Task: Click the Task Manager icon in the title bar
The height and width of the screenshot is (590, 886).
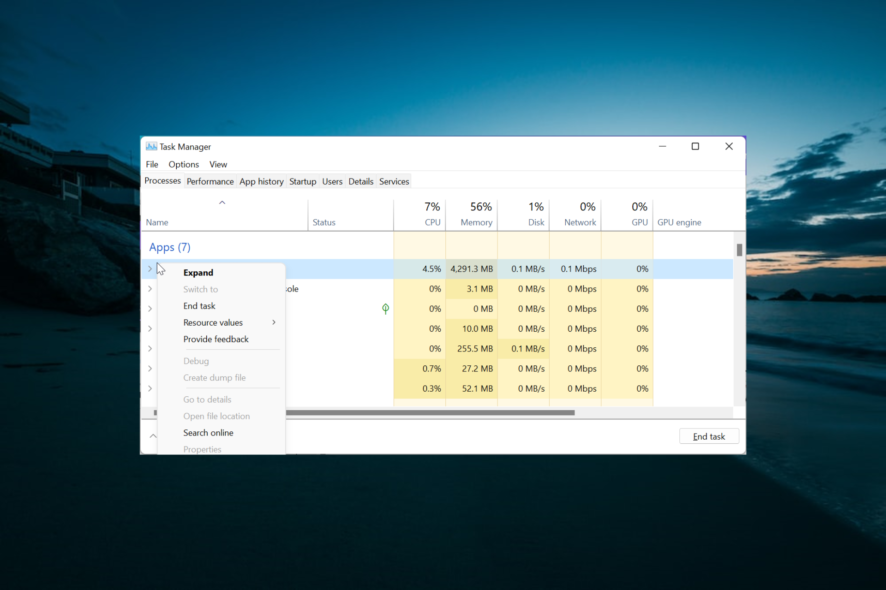Action: click(151, 147)
